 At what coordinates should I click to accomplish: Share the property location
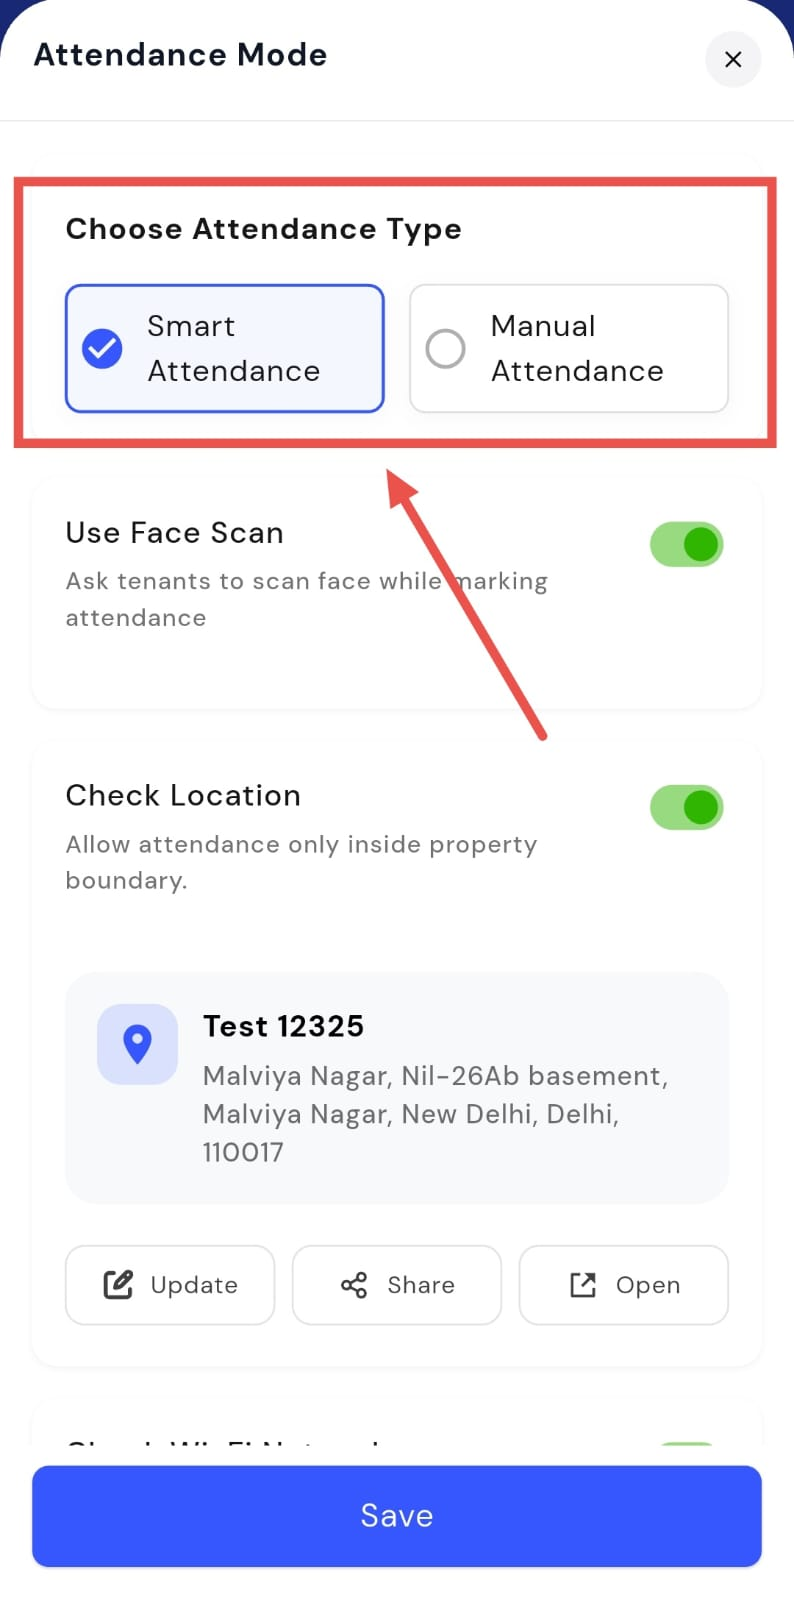coord(397,1285)
